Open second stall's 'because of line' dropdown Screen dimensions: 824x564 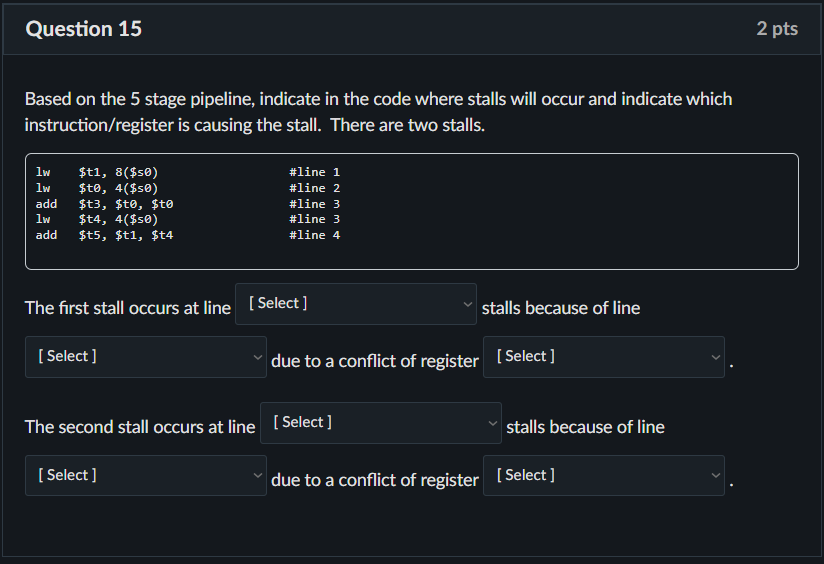[x=145, y=476]
